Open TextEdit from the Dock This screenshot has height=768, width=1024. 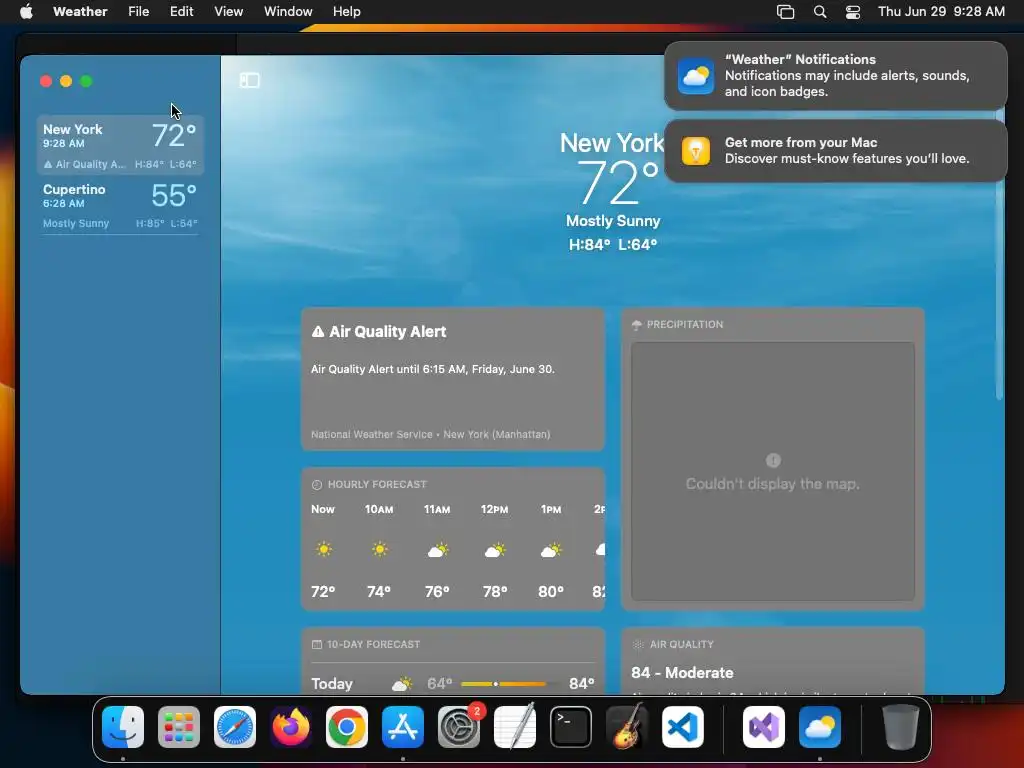[x=515, y=727]
